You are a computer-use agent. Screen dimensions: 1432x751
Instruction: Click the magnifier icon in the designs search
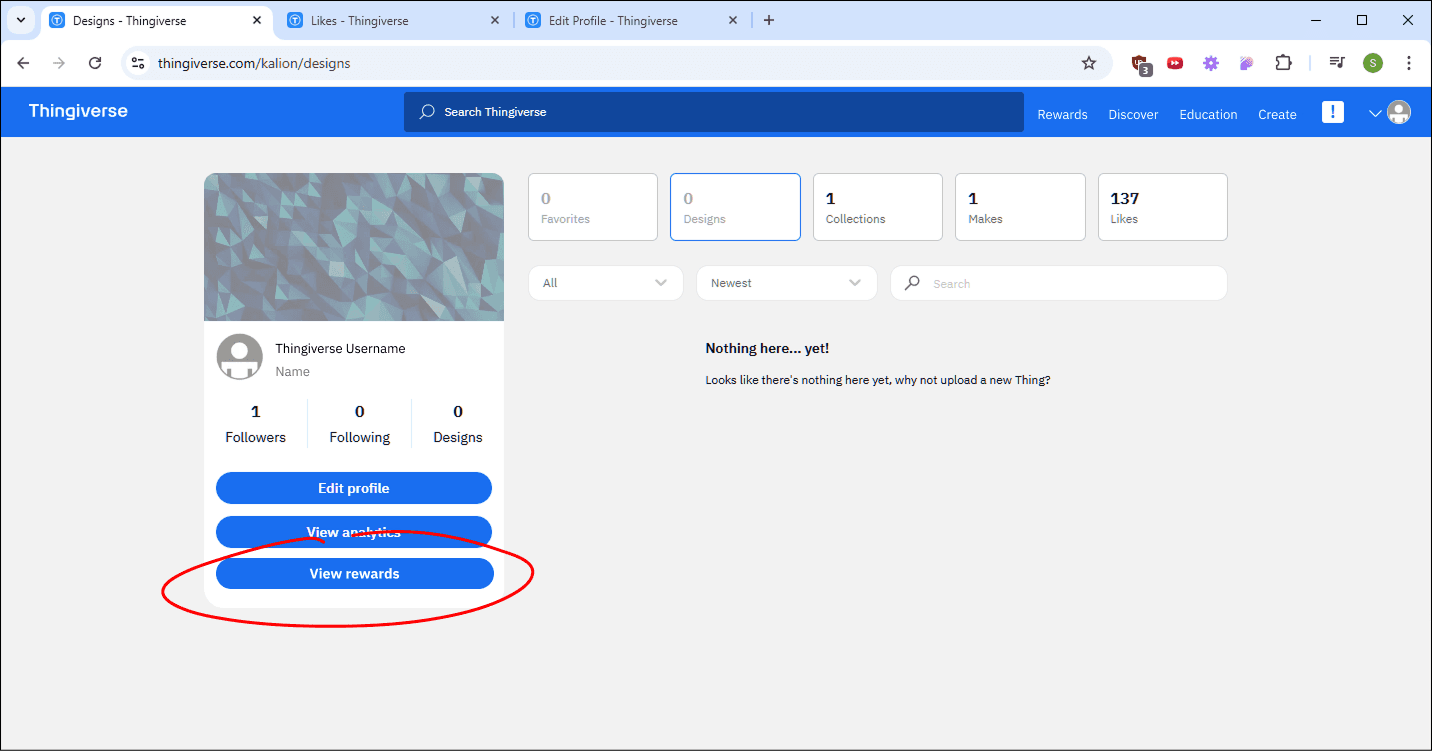912,283
